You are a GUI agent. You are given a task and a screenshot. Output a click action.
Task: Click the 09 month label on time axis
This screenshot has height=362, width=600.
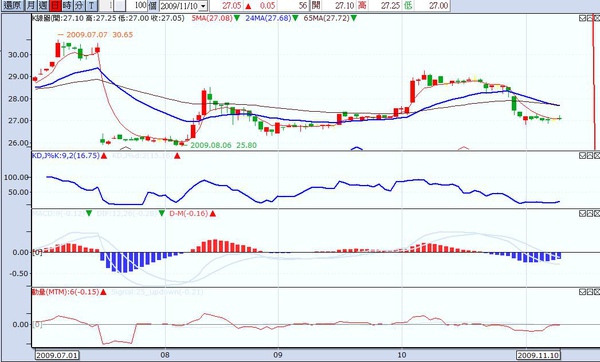tap(278, 355)
